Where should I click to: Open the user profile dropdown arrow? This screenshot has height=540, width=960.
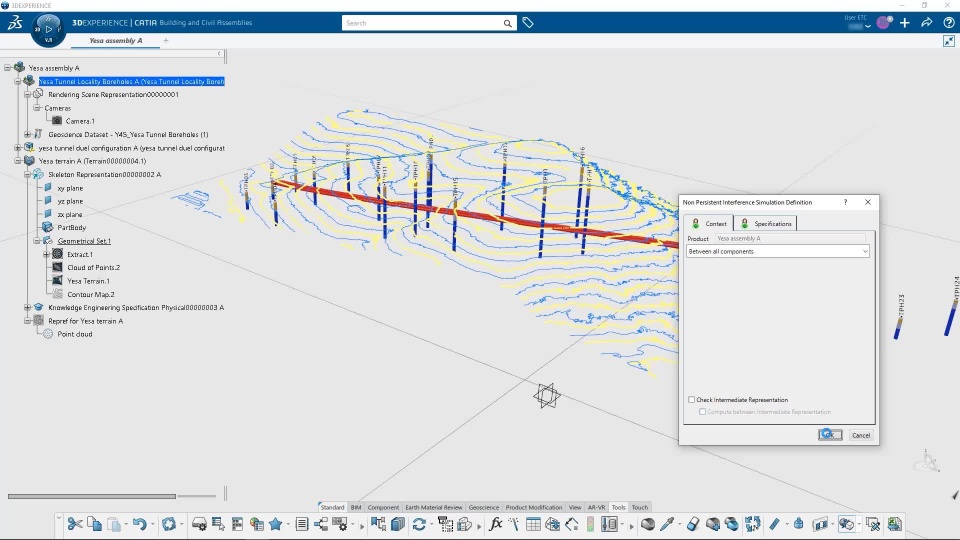pos(868,26)
